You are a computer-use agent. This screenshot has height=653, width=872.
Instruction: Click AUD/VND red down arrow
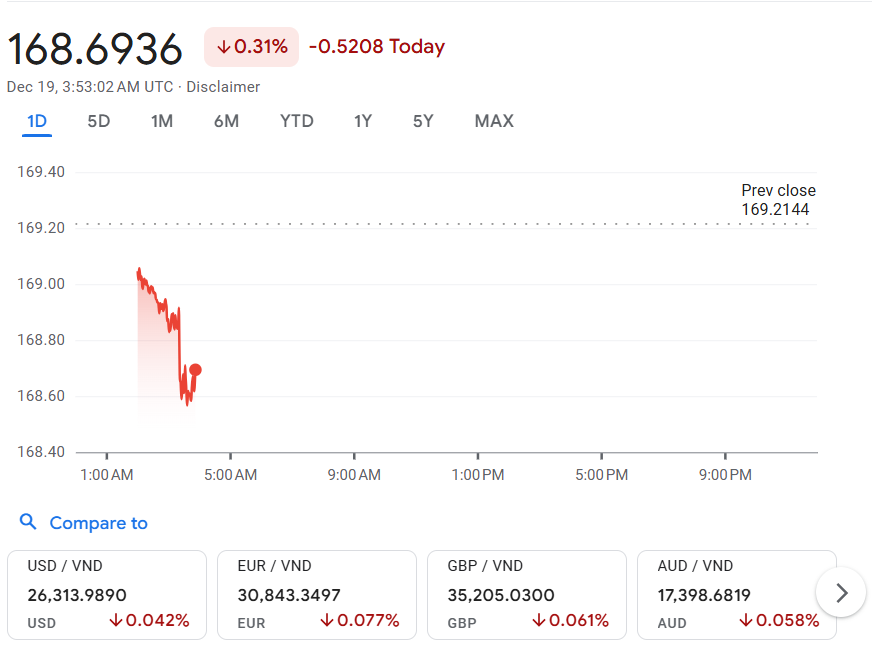[746, 621]
